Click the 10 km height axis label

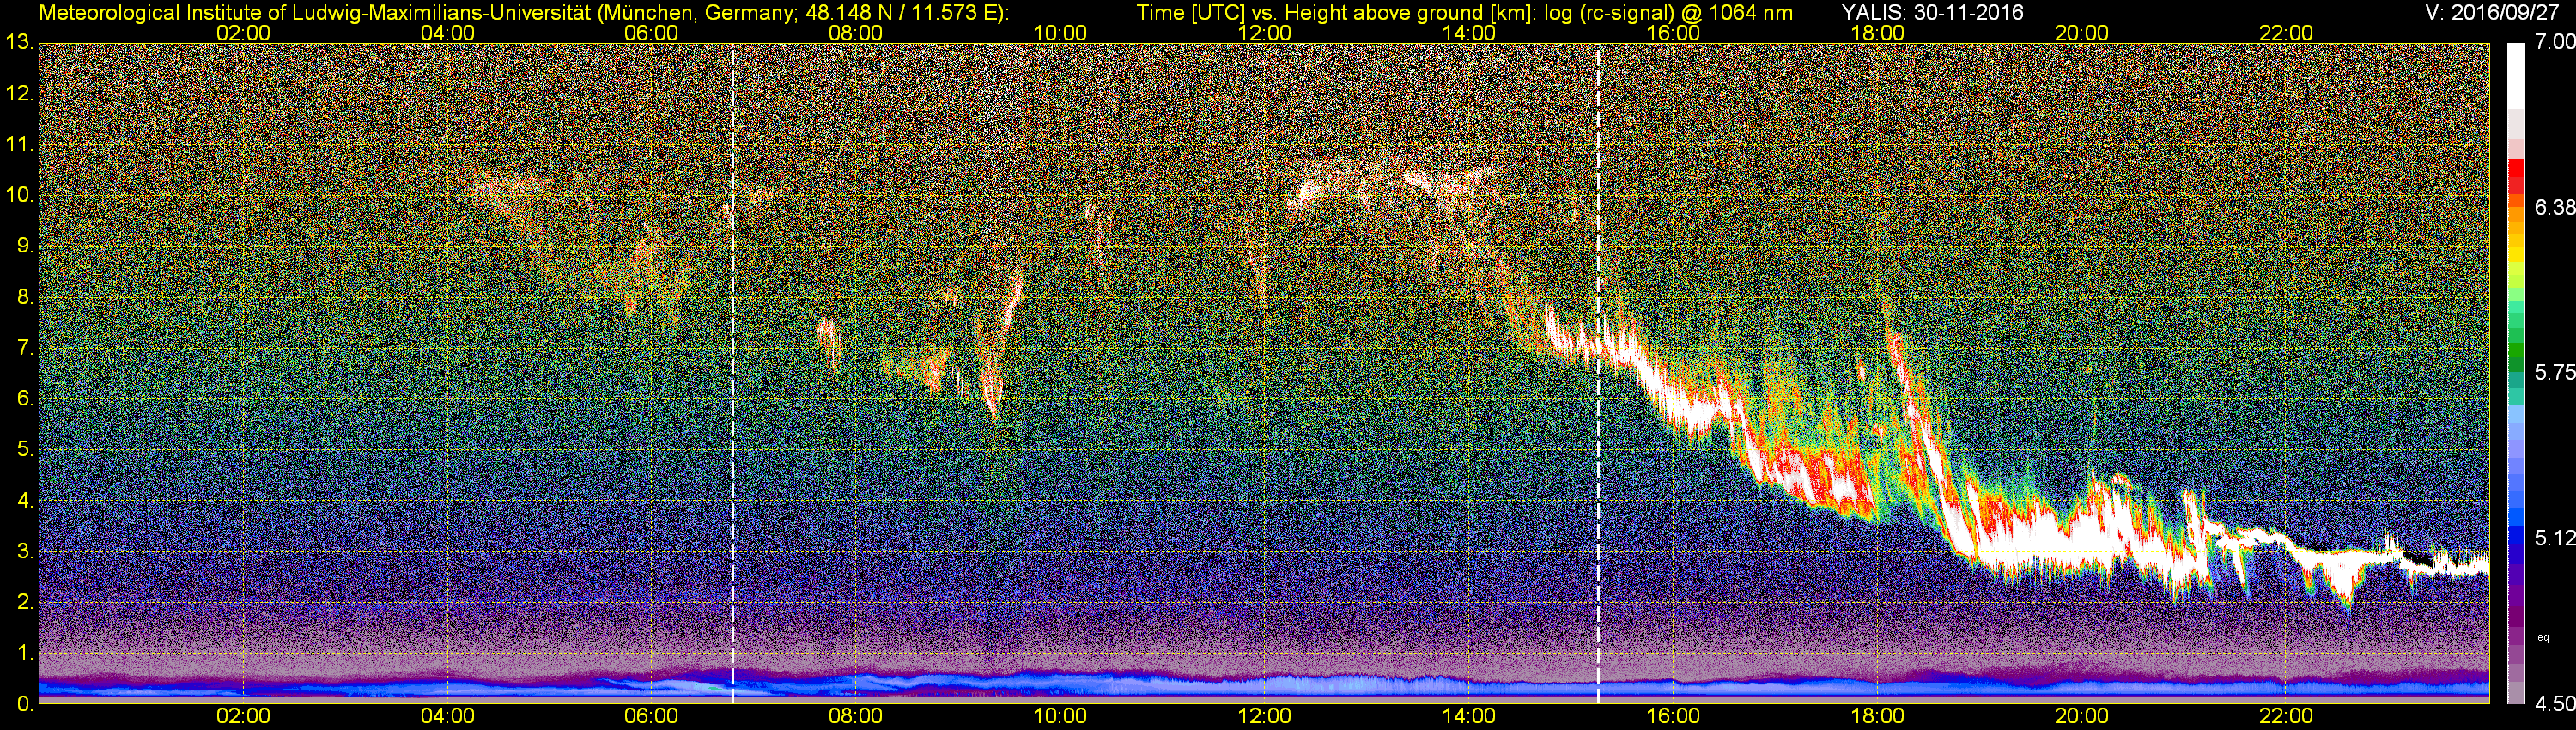18,195
